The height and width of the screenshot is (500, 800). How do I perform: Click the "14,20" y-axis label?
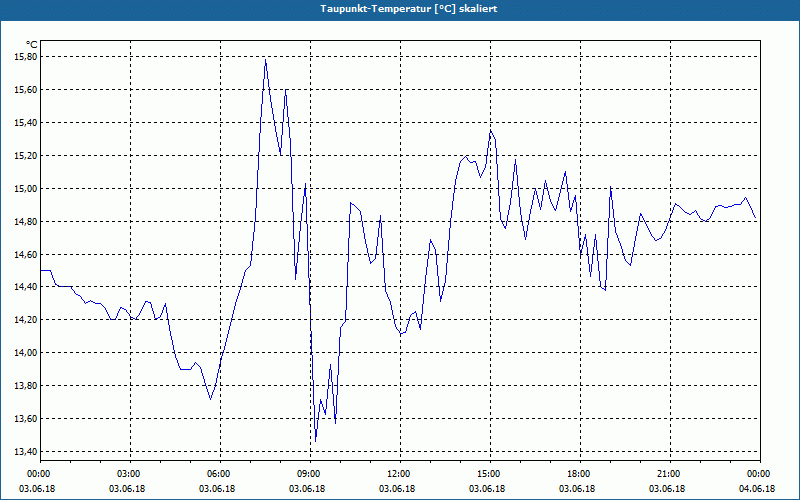(26, 320)
